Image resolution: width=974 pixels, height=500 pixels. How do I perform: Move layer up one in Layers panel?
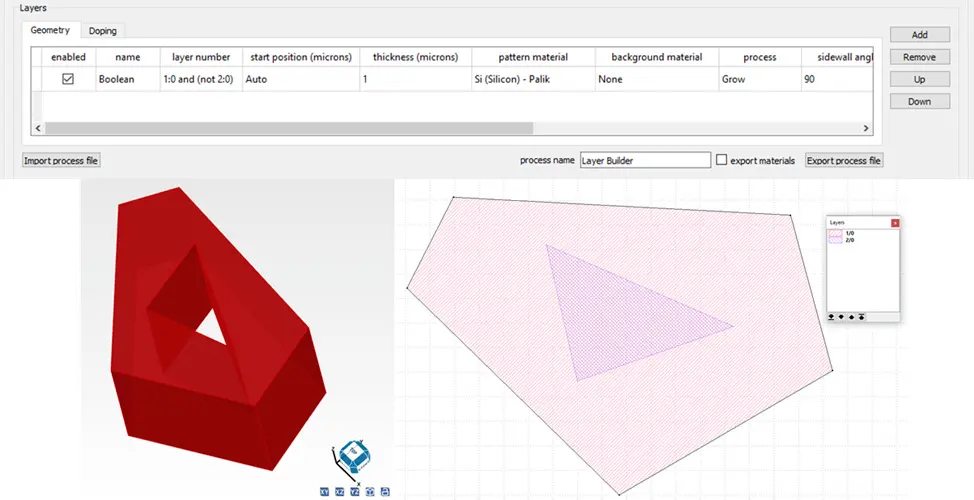852,317
